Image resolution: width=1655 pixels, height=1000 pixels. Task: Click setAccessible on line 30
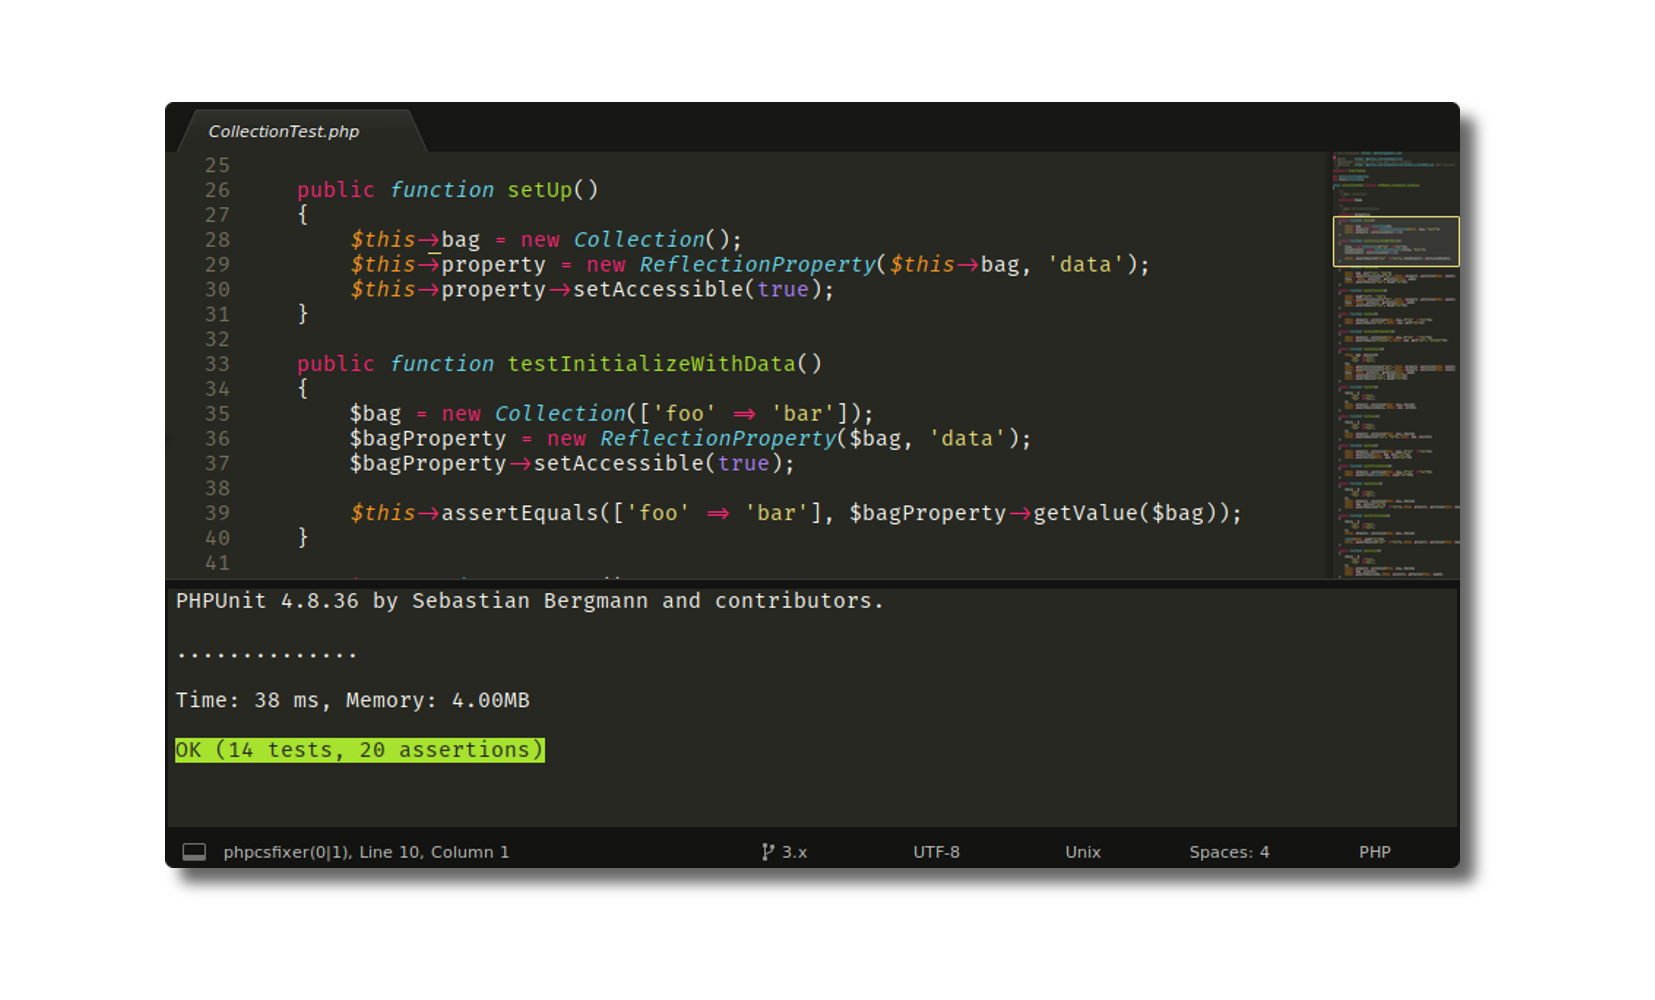point(658,290)
